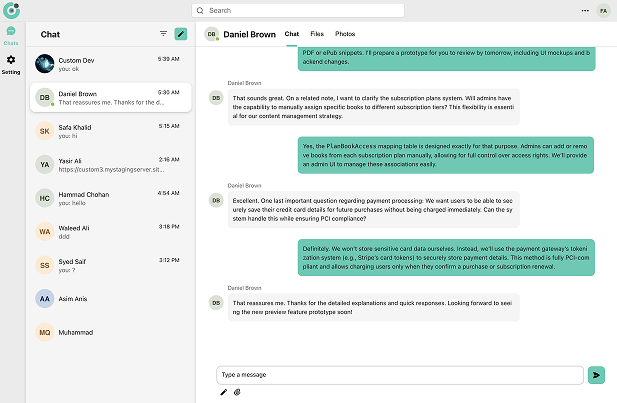Image resolution: width=617 pixels, height=403 pixels.
Task: Open the Chats section in sidebar
Action: point(11,35)
